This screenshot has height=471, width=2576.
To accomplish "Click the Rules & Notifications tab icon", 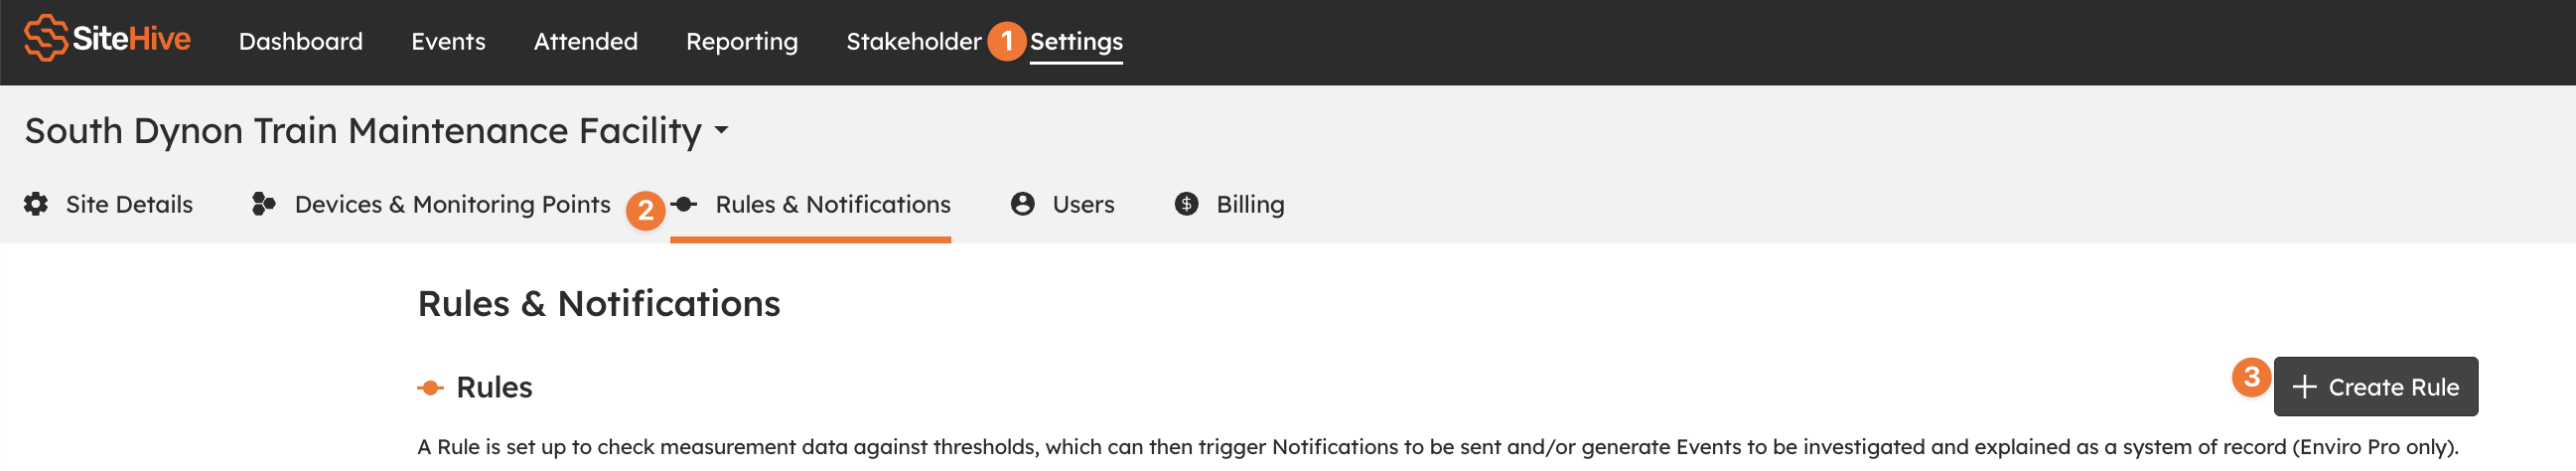I will (685, 204).
